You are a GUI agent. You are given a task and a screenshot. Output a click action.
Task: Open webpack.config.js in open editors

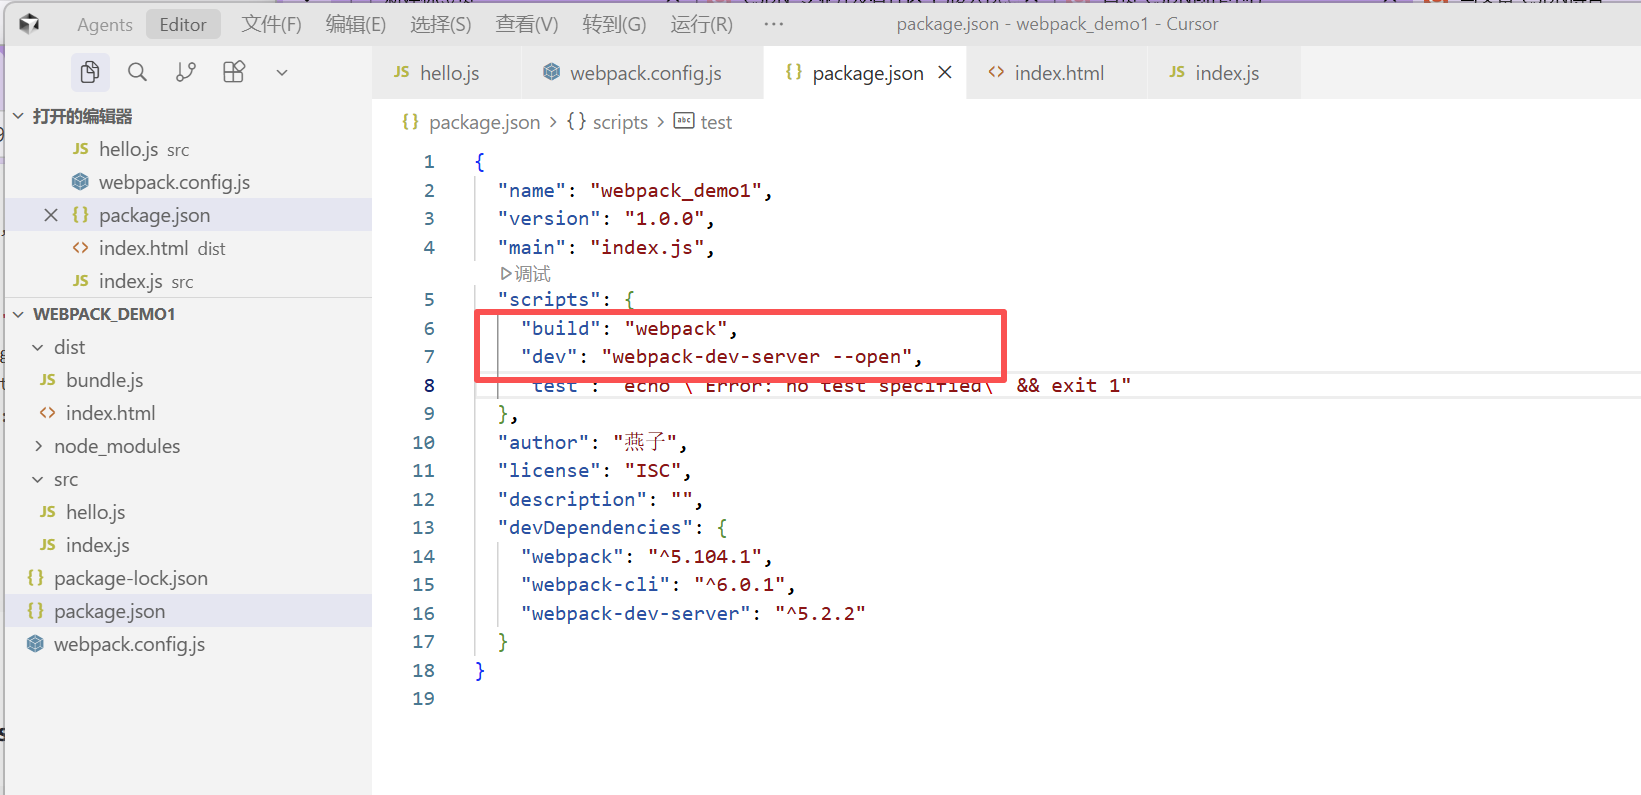(x=189, y=182)
